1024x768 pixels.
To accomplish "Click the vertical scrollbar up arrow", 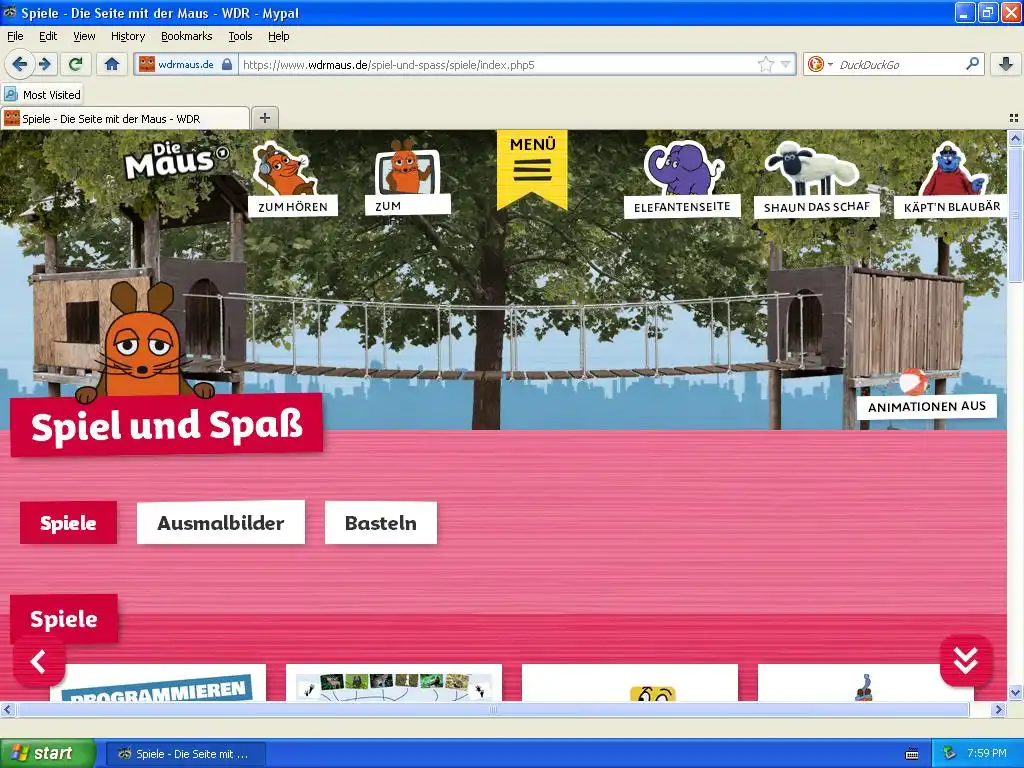I will 1015,138.
